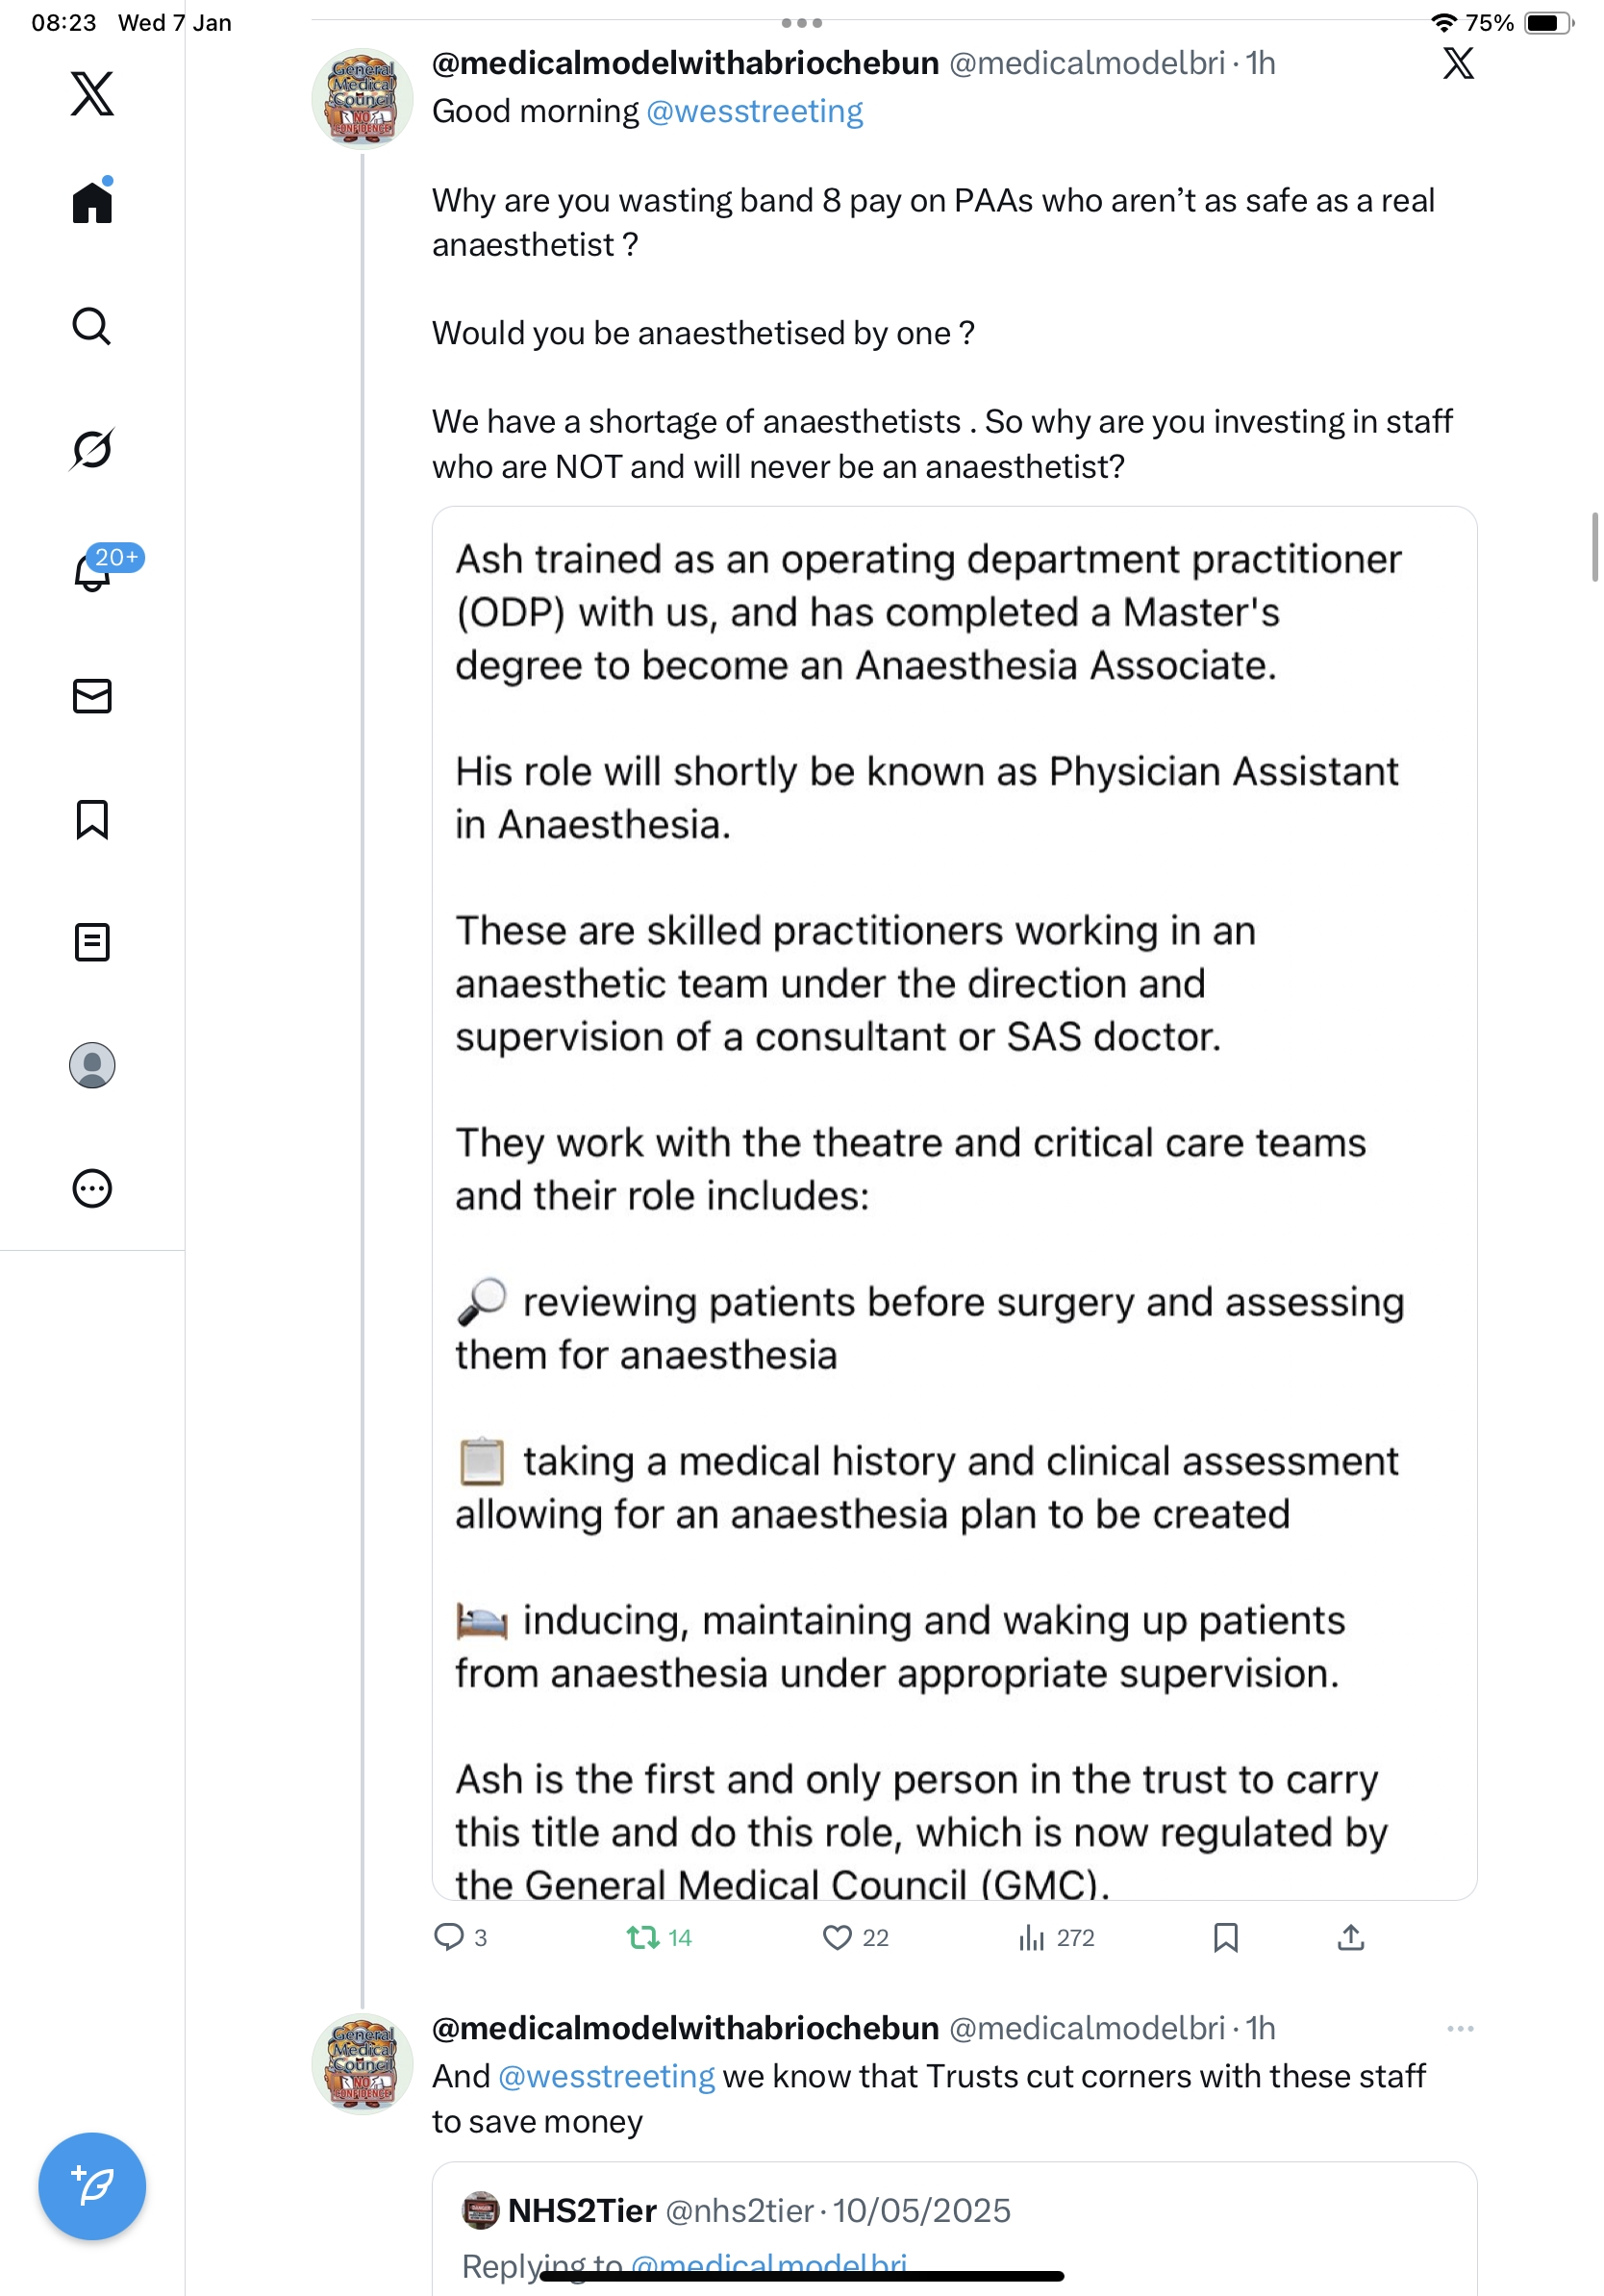Viewport: 1604px width, 2296px height.
Task: Open Lists icon in sidebar
Action: click(92, 942)
